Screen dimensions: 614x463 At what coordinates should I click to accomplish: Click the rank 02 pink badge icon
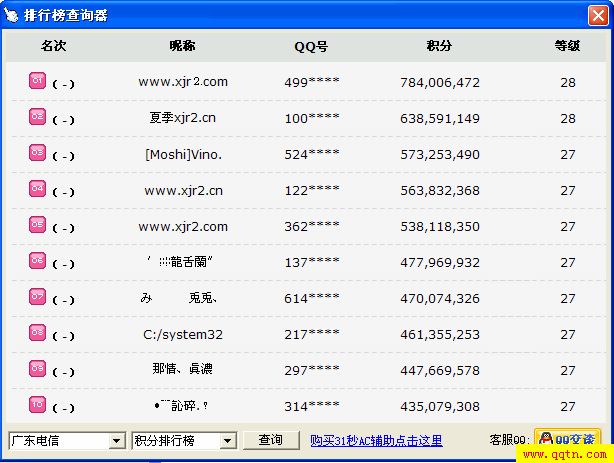pyautogui.click(x=37, y=117)
